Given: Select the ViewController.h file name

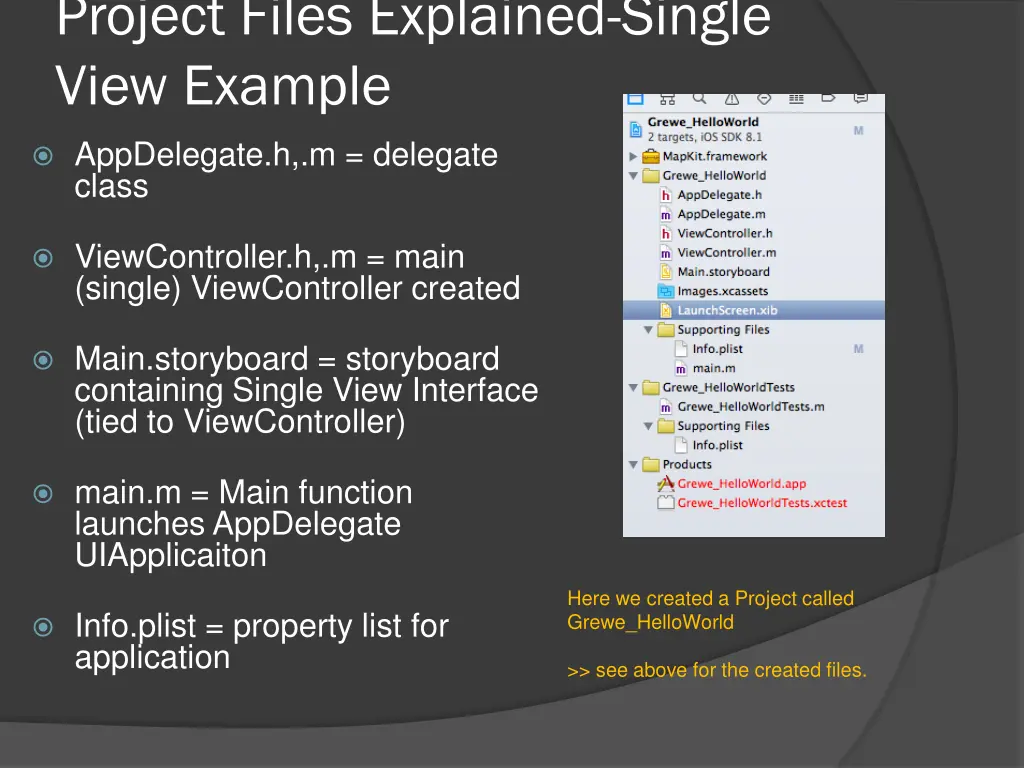Looking at the screenshot, I should tap(725, 233).
